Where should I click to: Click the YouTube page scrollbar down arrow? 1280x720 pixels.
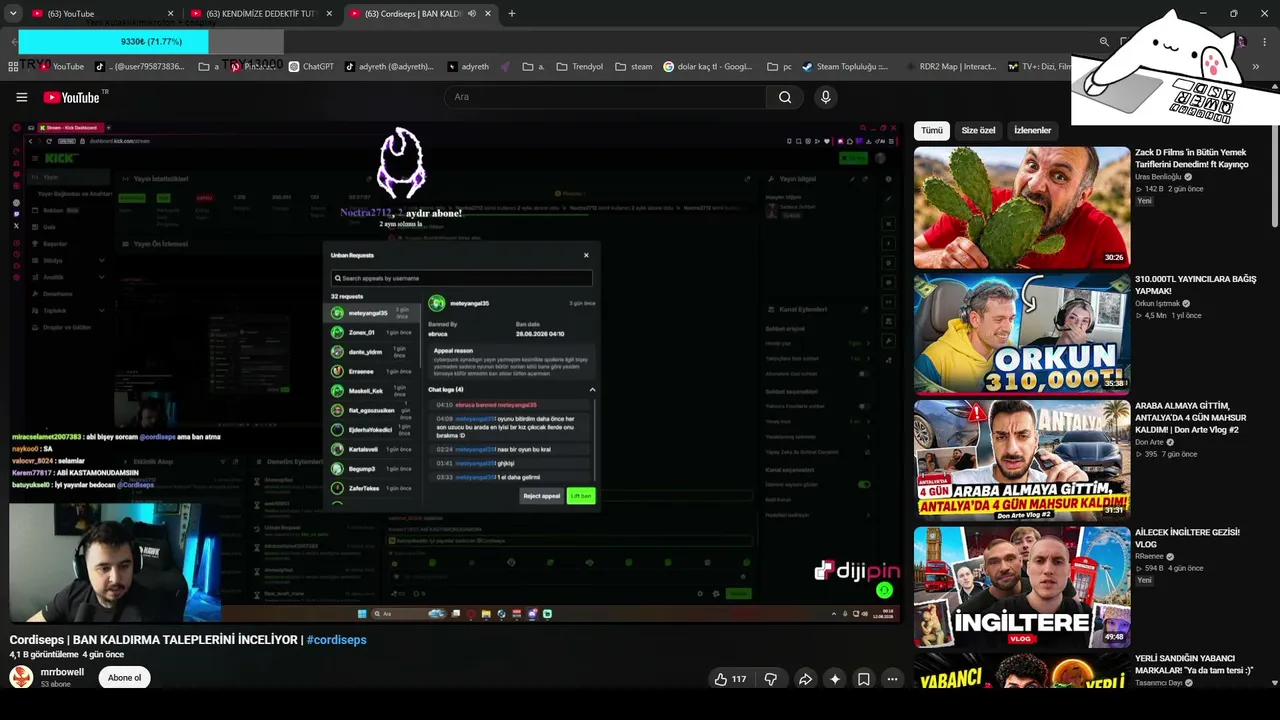(x=1274, y=682)
